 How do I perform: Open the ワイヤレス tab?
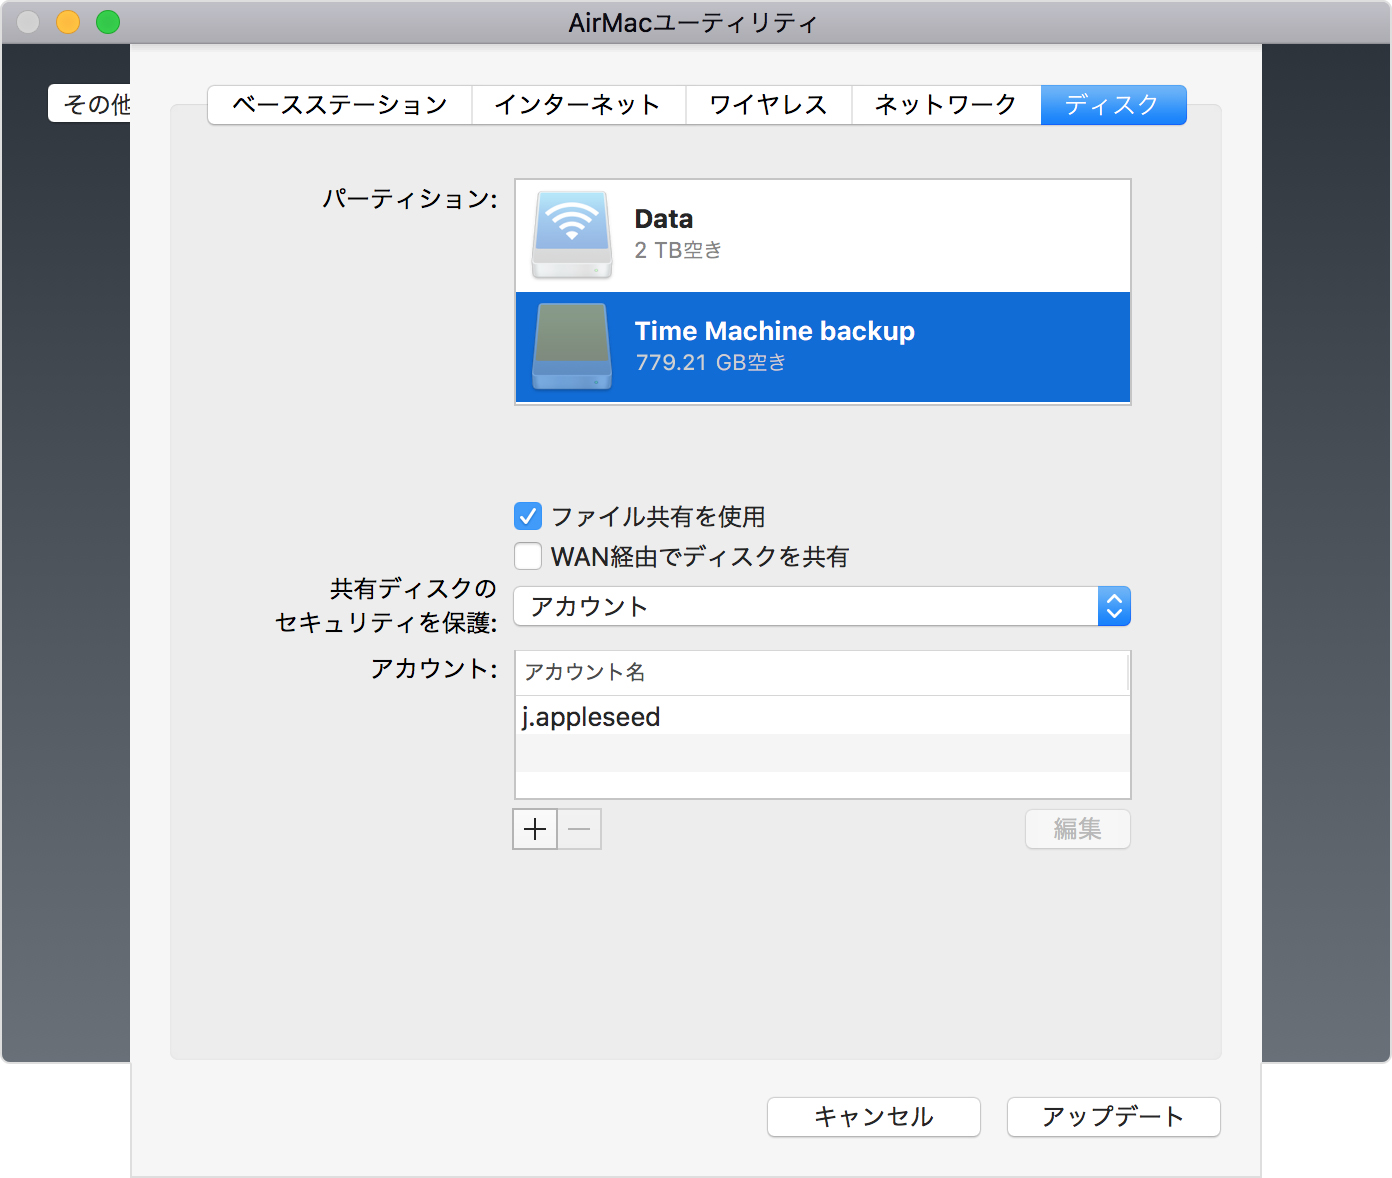pyautogui.click(x=768, y=105)
